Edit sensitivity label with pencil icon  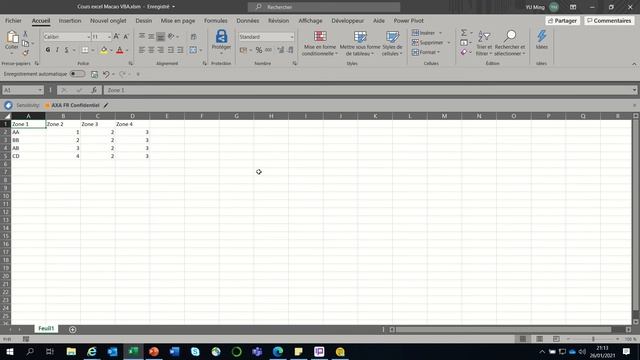[106, 105]
